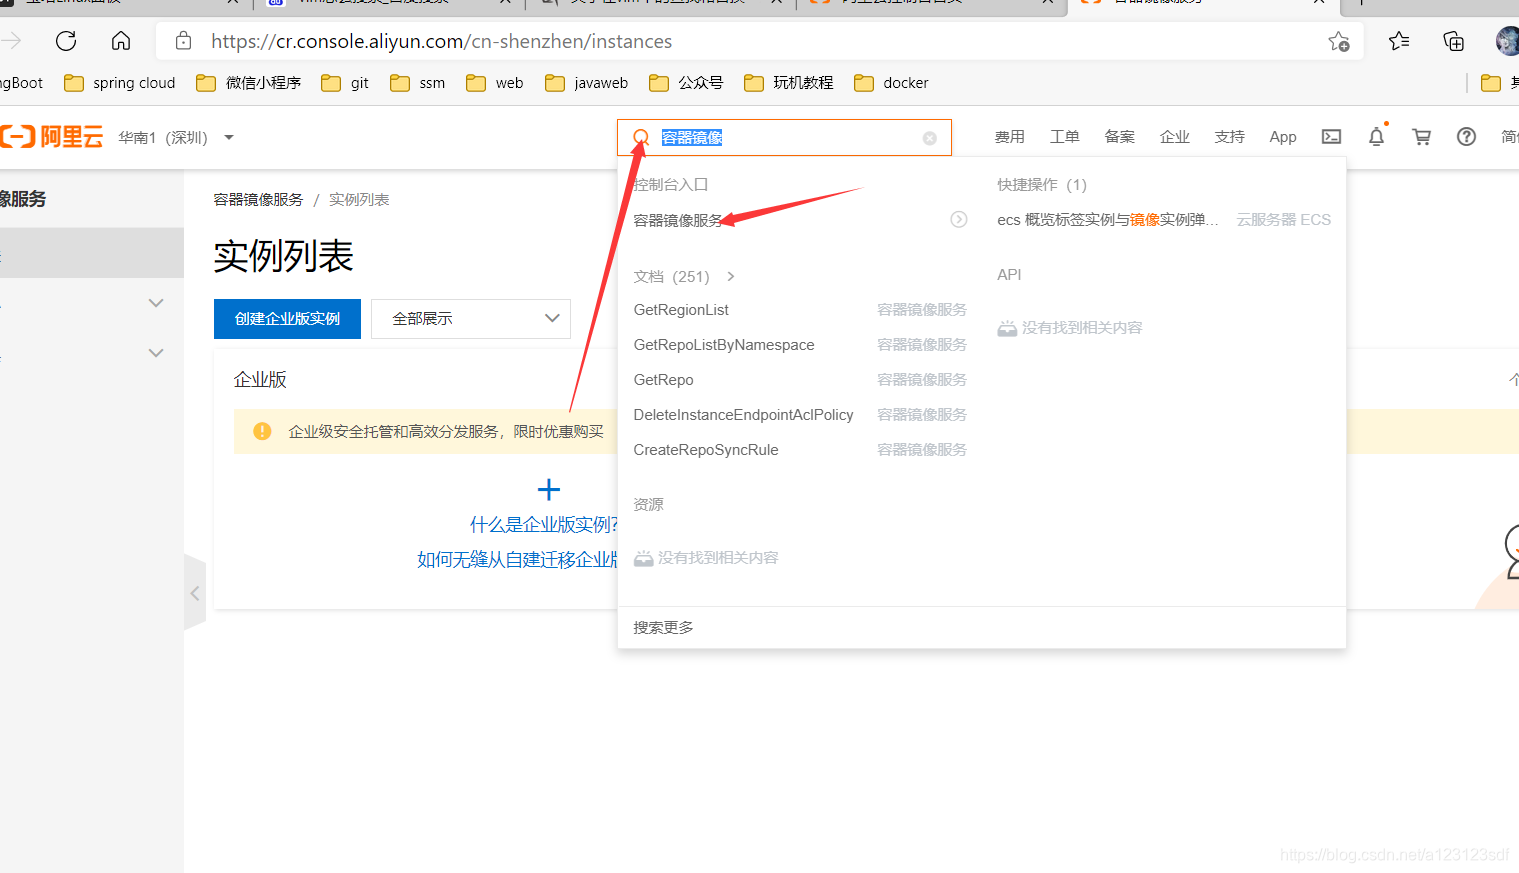The height and width of the screenshot is (873, 1519).
Task: Collapse the left sidebar handle
Action: [195, 593]
